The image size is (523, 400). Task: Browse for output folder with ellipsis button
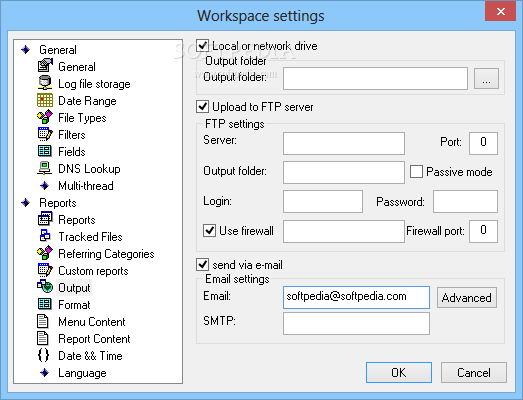click(x=486, y=79)
